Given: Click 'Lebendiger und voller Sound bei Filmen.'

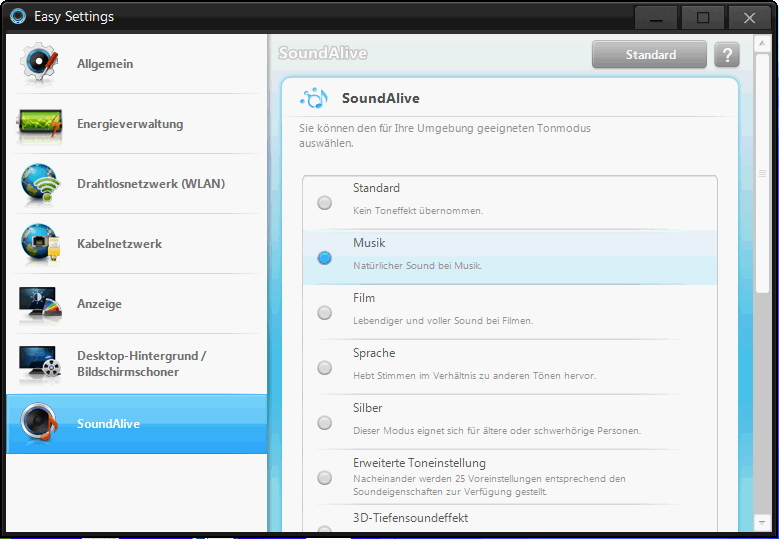Looking at the screenshot, I should [443, 321].
